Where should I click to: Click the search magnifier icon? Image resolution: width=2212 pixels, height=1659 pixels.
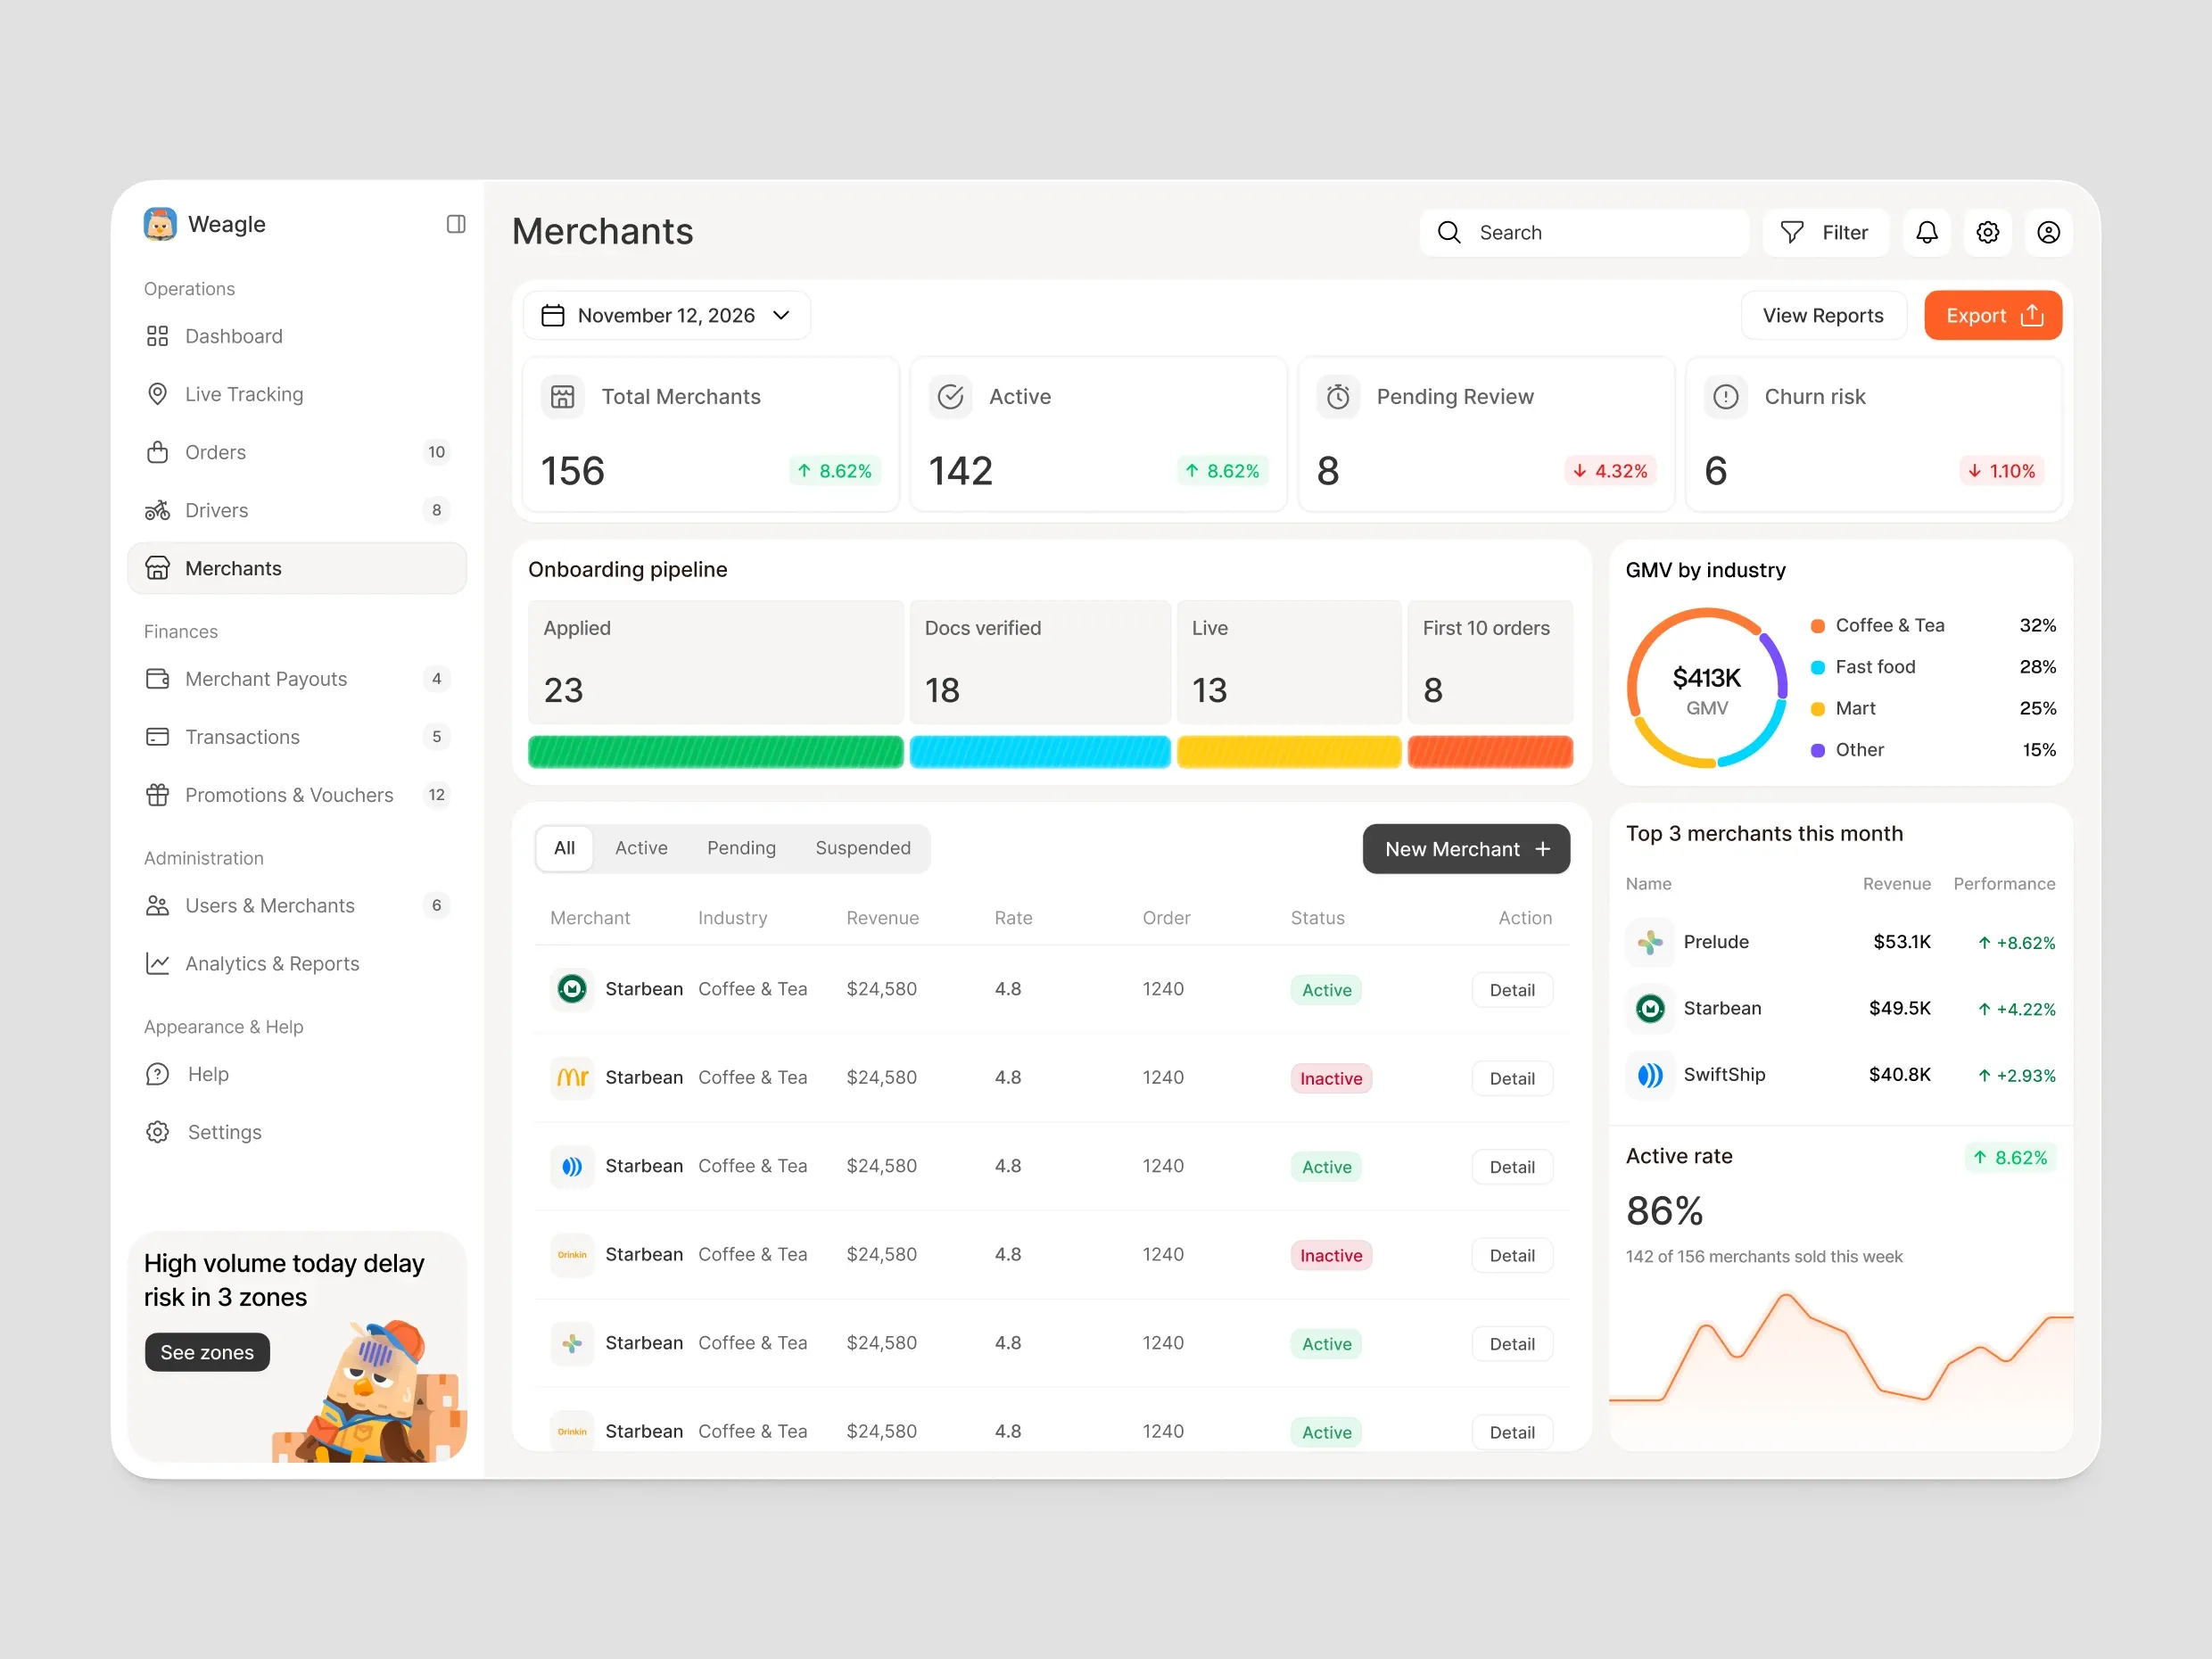(x=1449, y=233)
